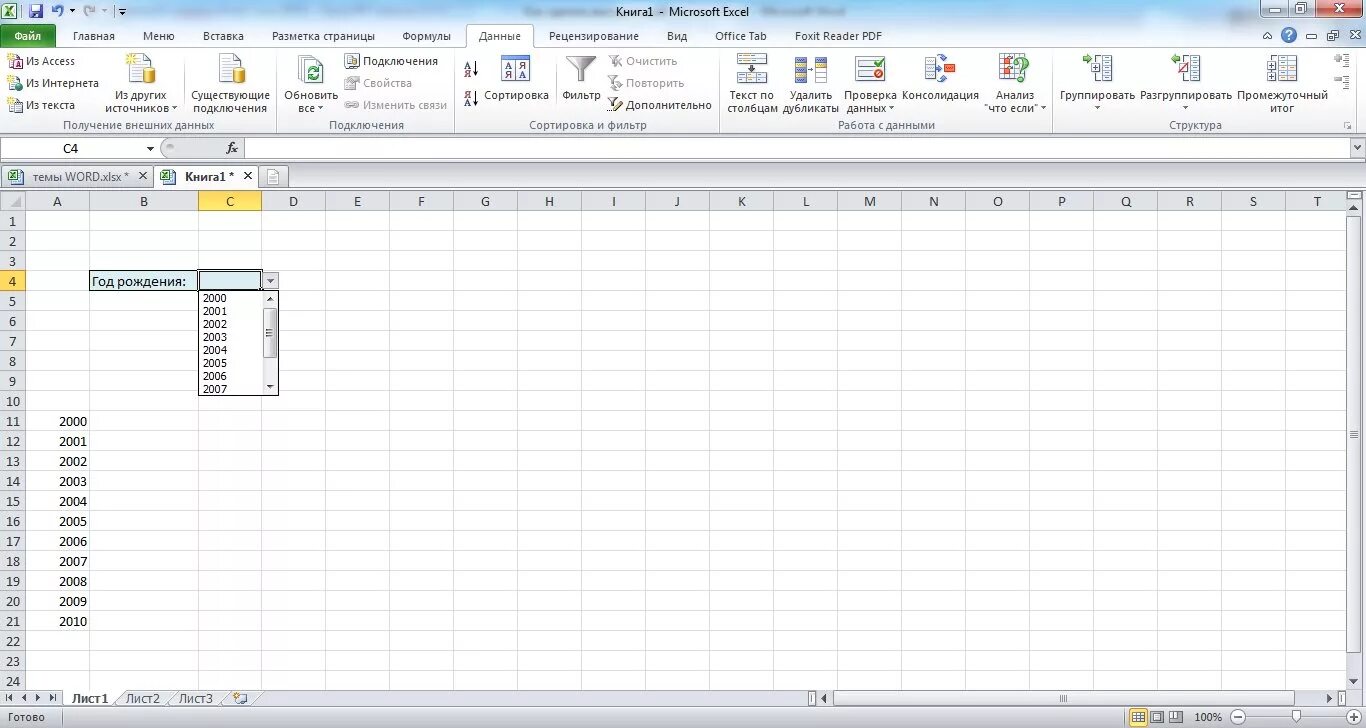
Task: Switch to Normal view in status bar
Action: coord(1138,717)
